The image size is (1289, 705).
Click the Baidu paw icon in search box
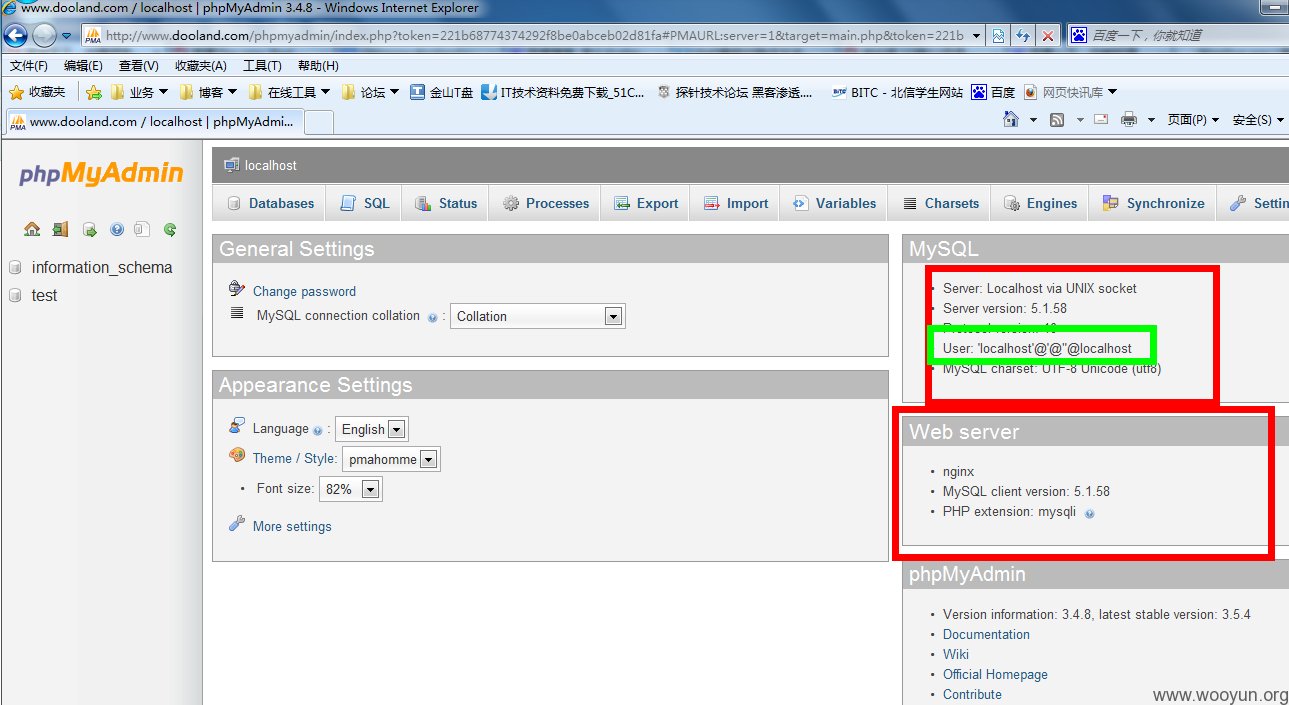tap(1079, 35)
